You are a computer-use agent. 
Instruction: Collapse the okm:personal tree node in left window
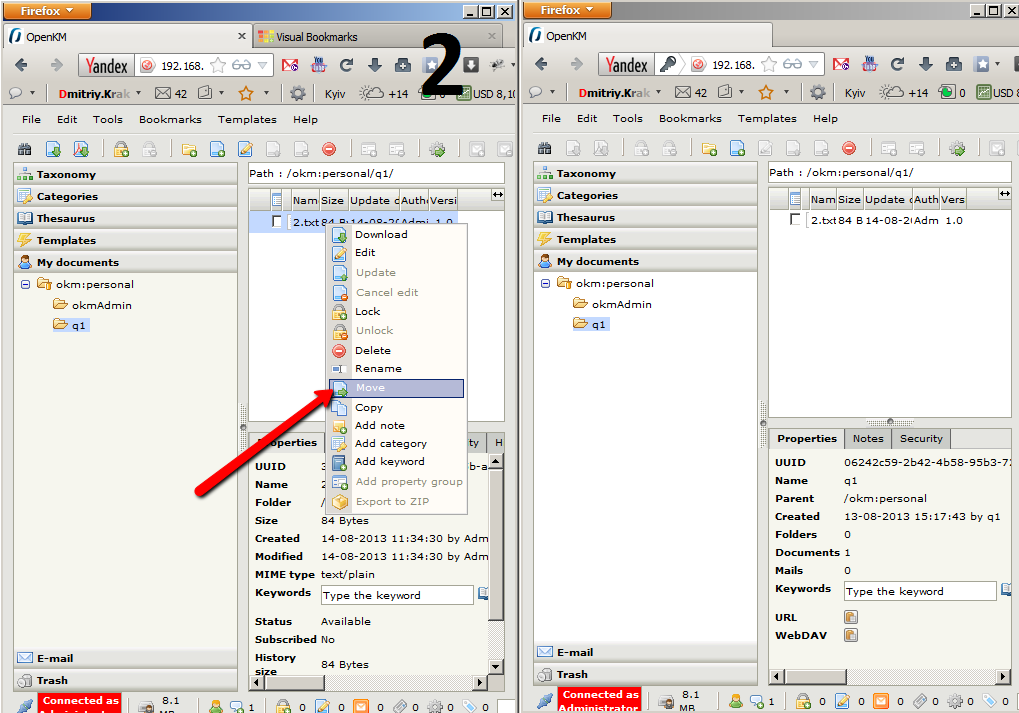click(x=25, y=284)
